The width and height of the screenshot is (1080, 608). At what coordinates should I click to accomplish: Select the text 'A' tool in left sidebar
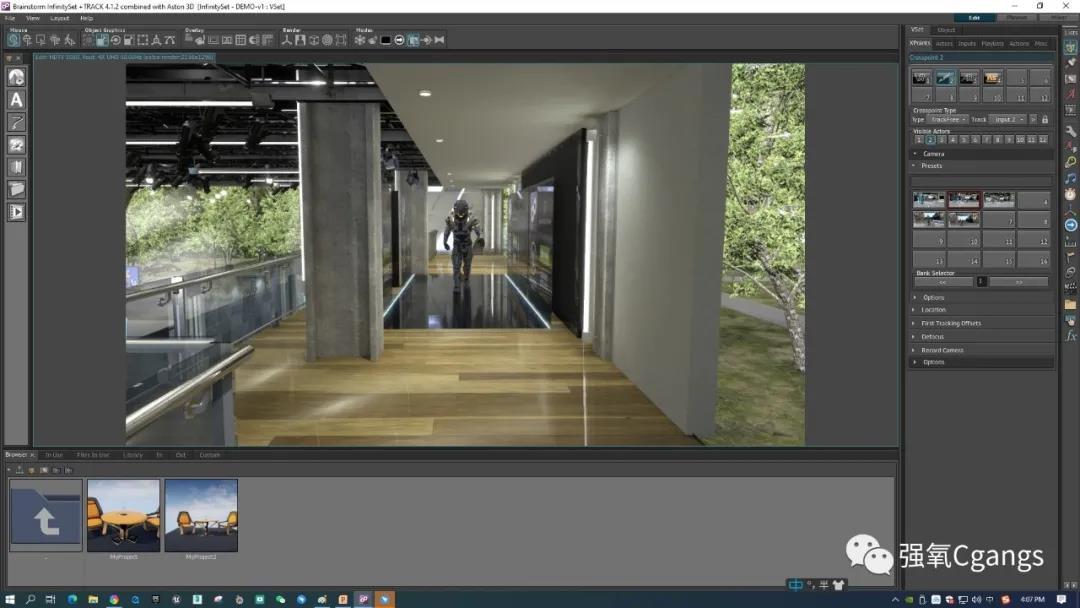[16, 99]
